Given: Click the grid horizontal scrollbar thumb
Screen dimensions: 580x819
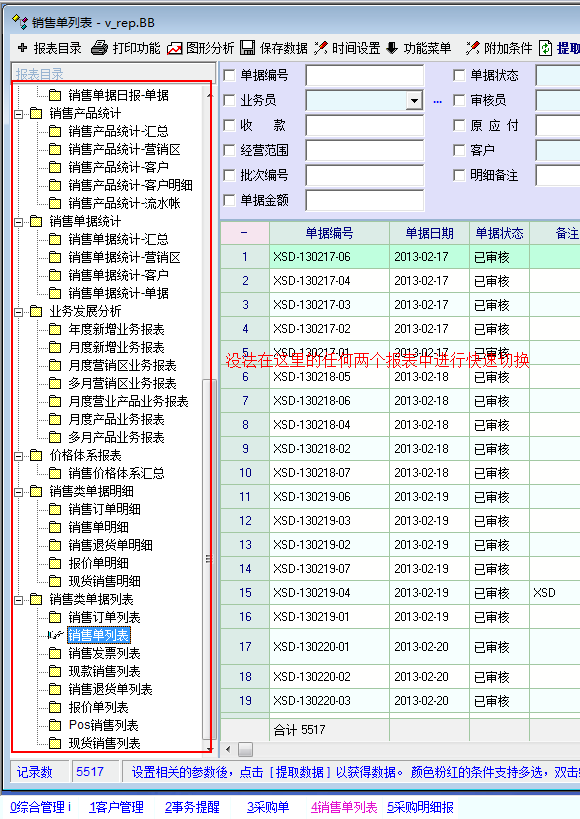Looking at the screenshot, I should [x=245, y=750].
